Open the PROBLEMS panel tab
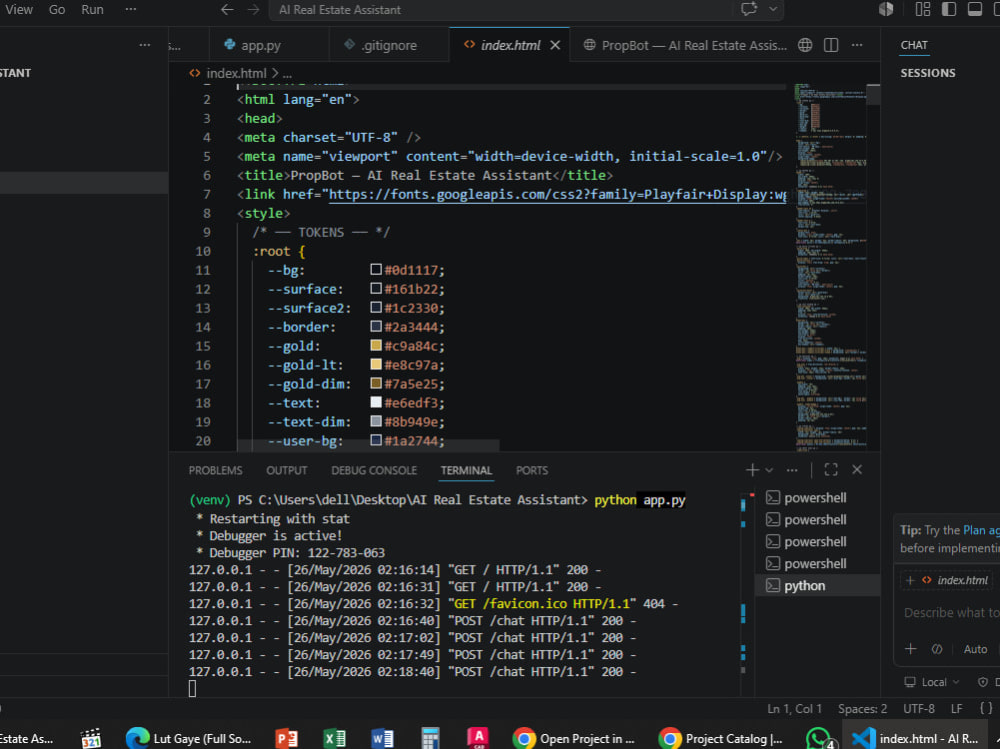Image resolution: width=1000 pixels, height=749 pixels. click(216, 470)
